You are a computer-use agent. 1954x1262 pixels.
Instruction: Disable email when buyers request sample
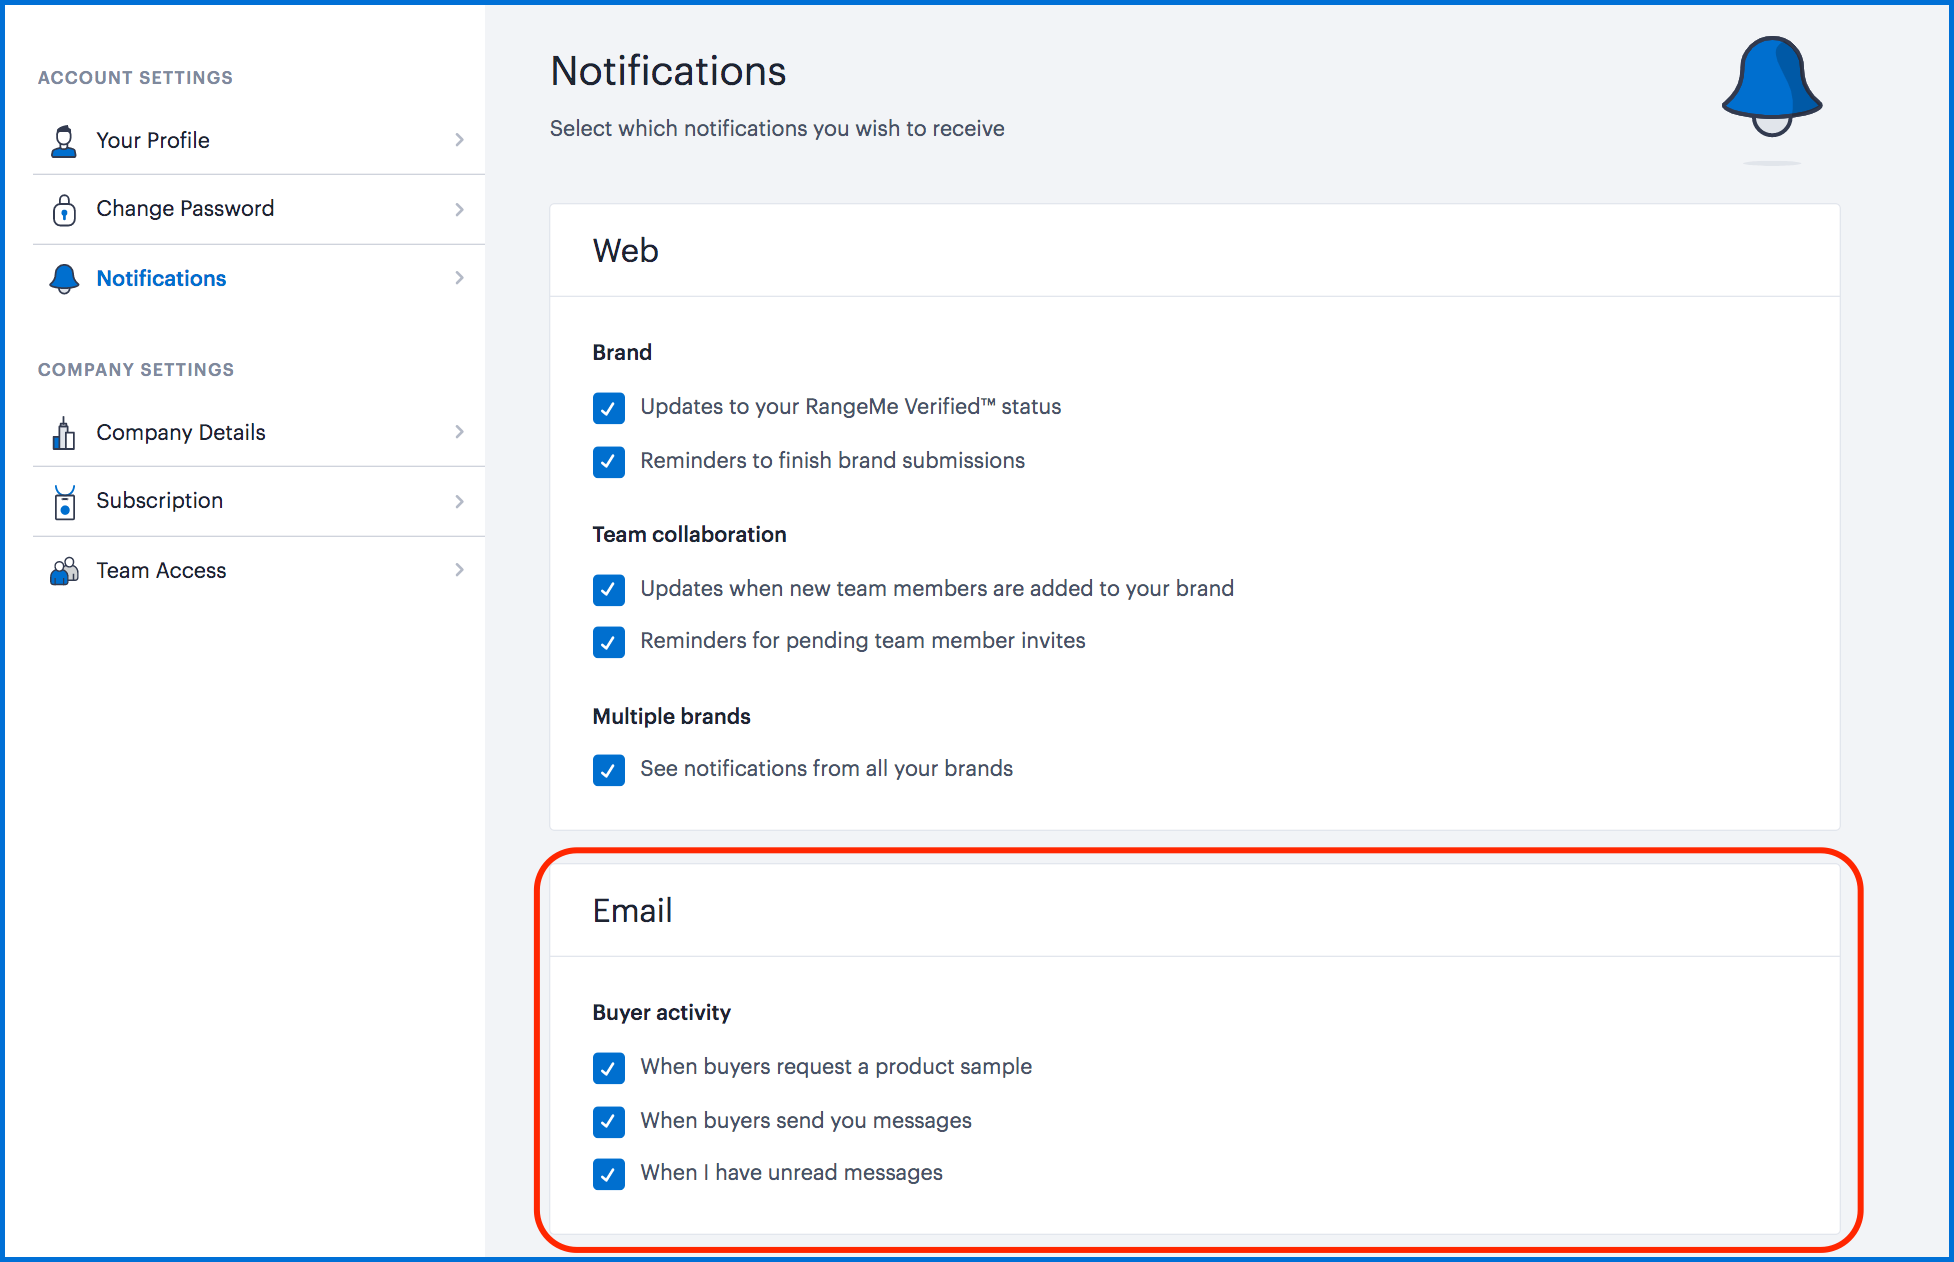(608, 1068)
